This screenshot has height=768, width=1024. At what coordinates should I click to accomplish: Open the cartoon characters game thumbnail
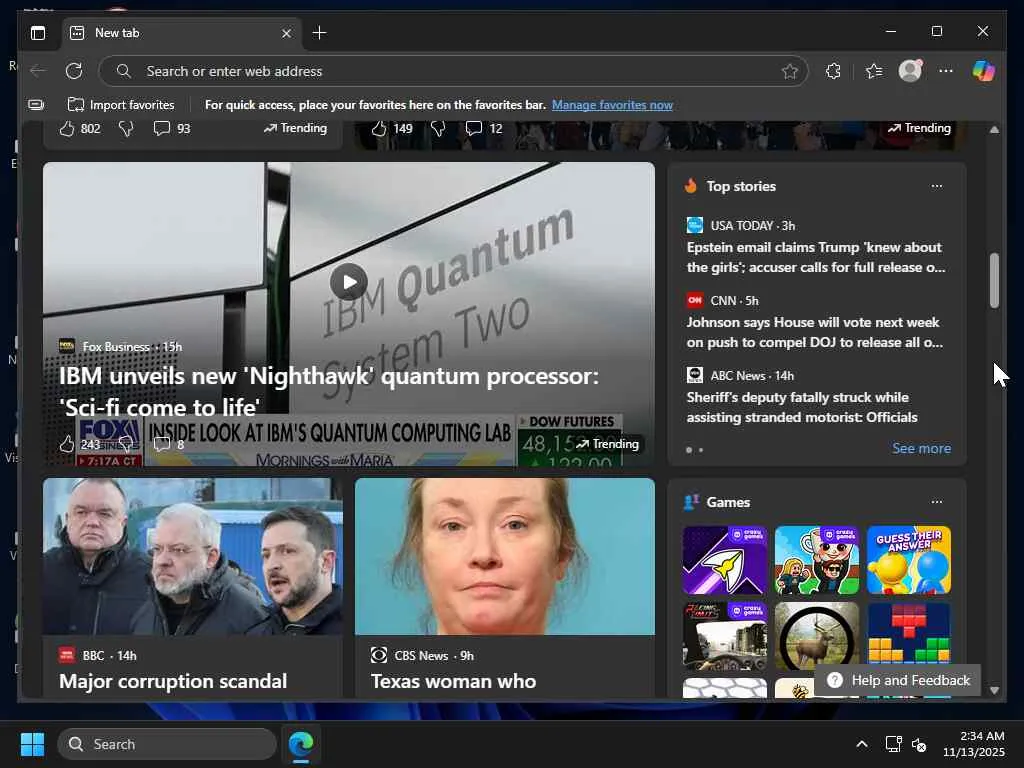[x=817, y=560]
